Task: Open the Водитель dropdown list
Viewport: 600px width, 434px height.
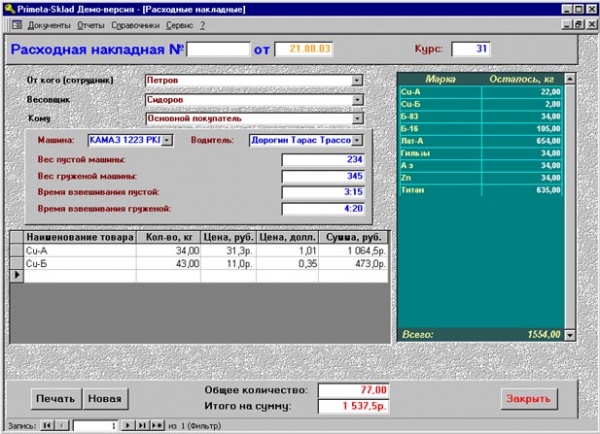Action: [357, 140]
